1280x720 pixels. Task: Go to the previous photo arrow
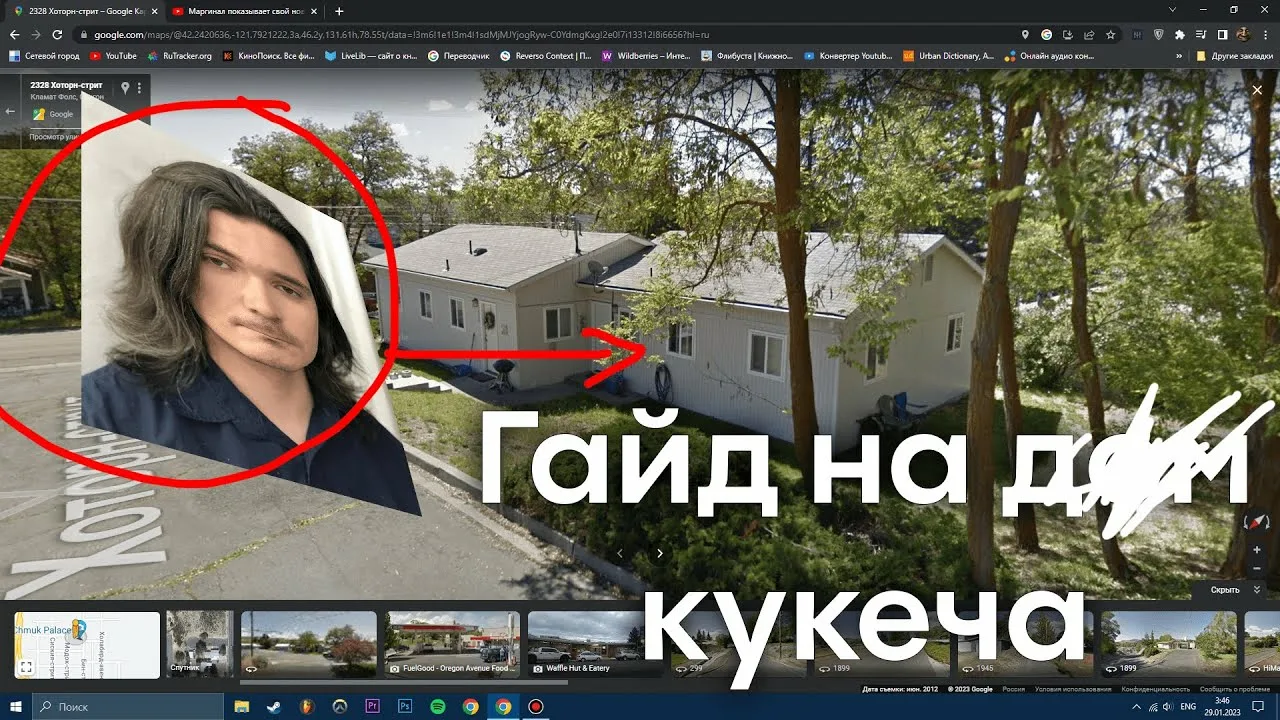point(620,553)
